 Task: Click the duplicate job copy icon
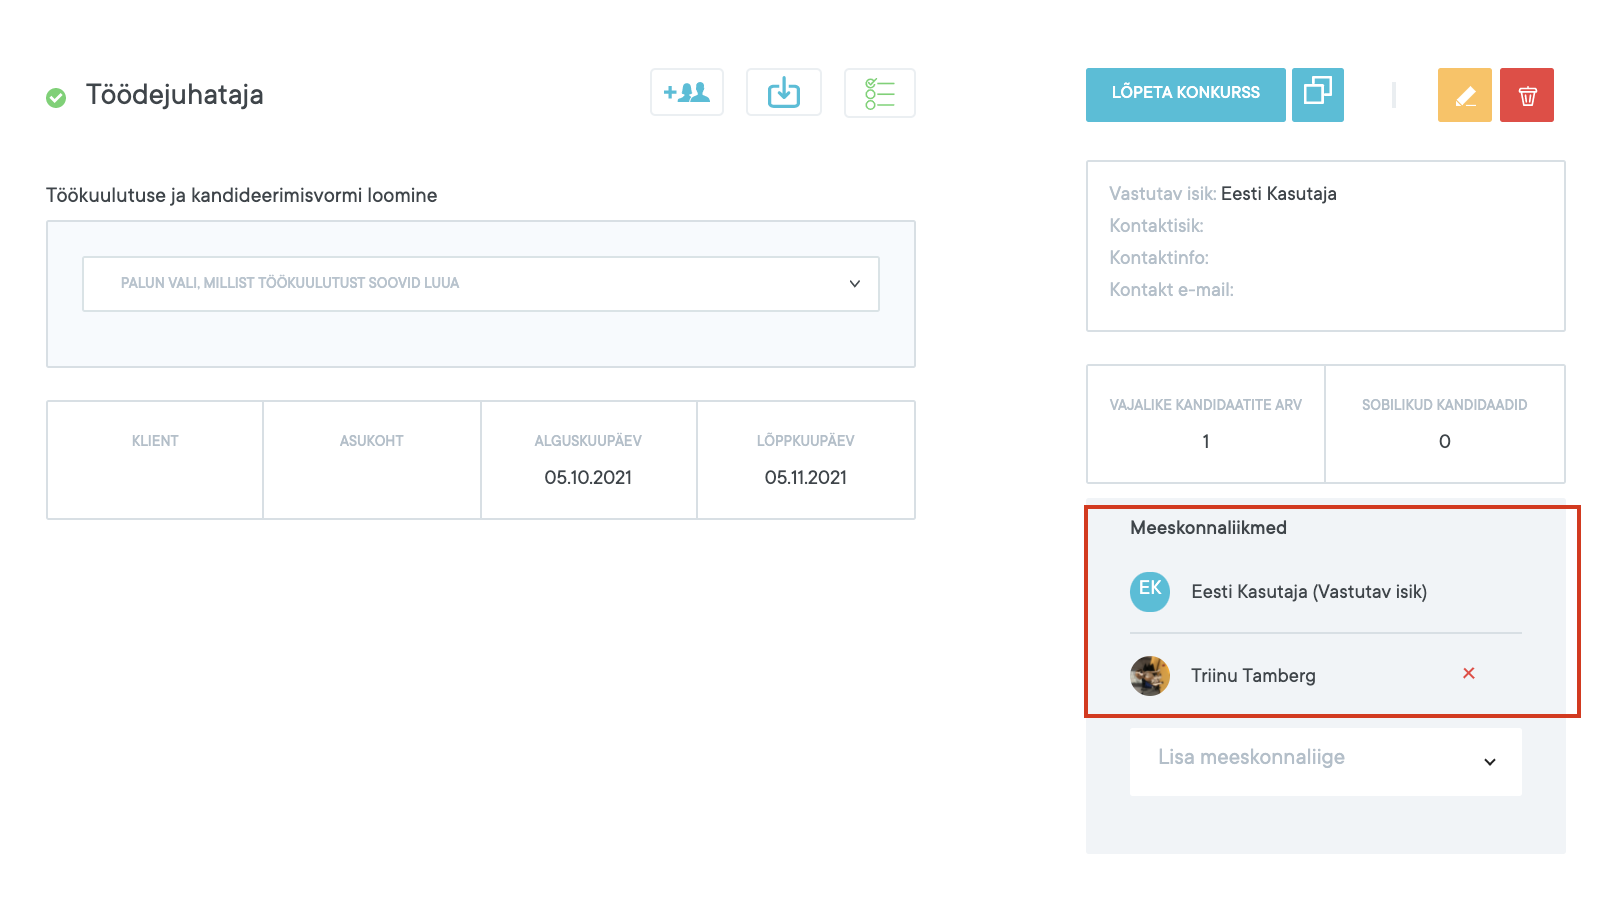(1317, 94)
